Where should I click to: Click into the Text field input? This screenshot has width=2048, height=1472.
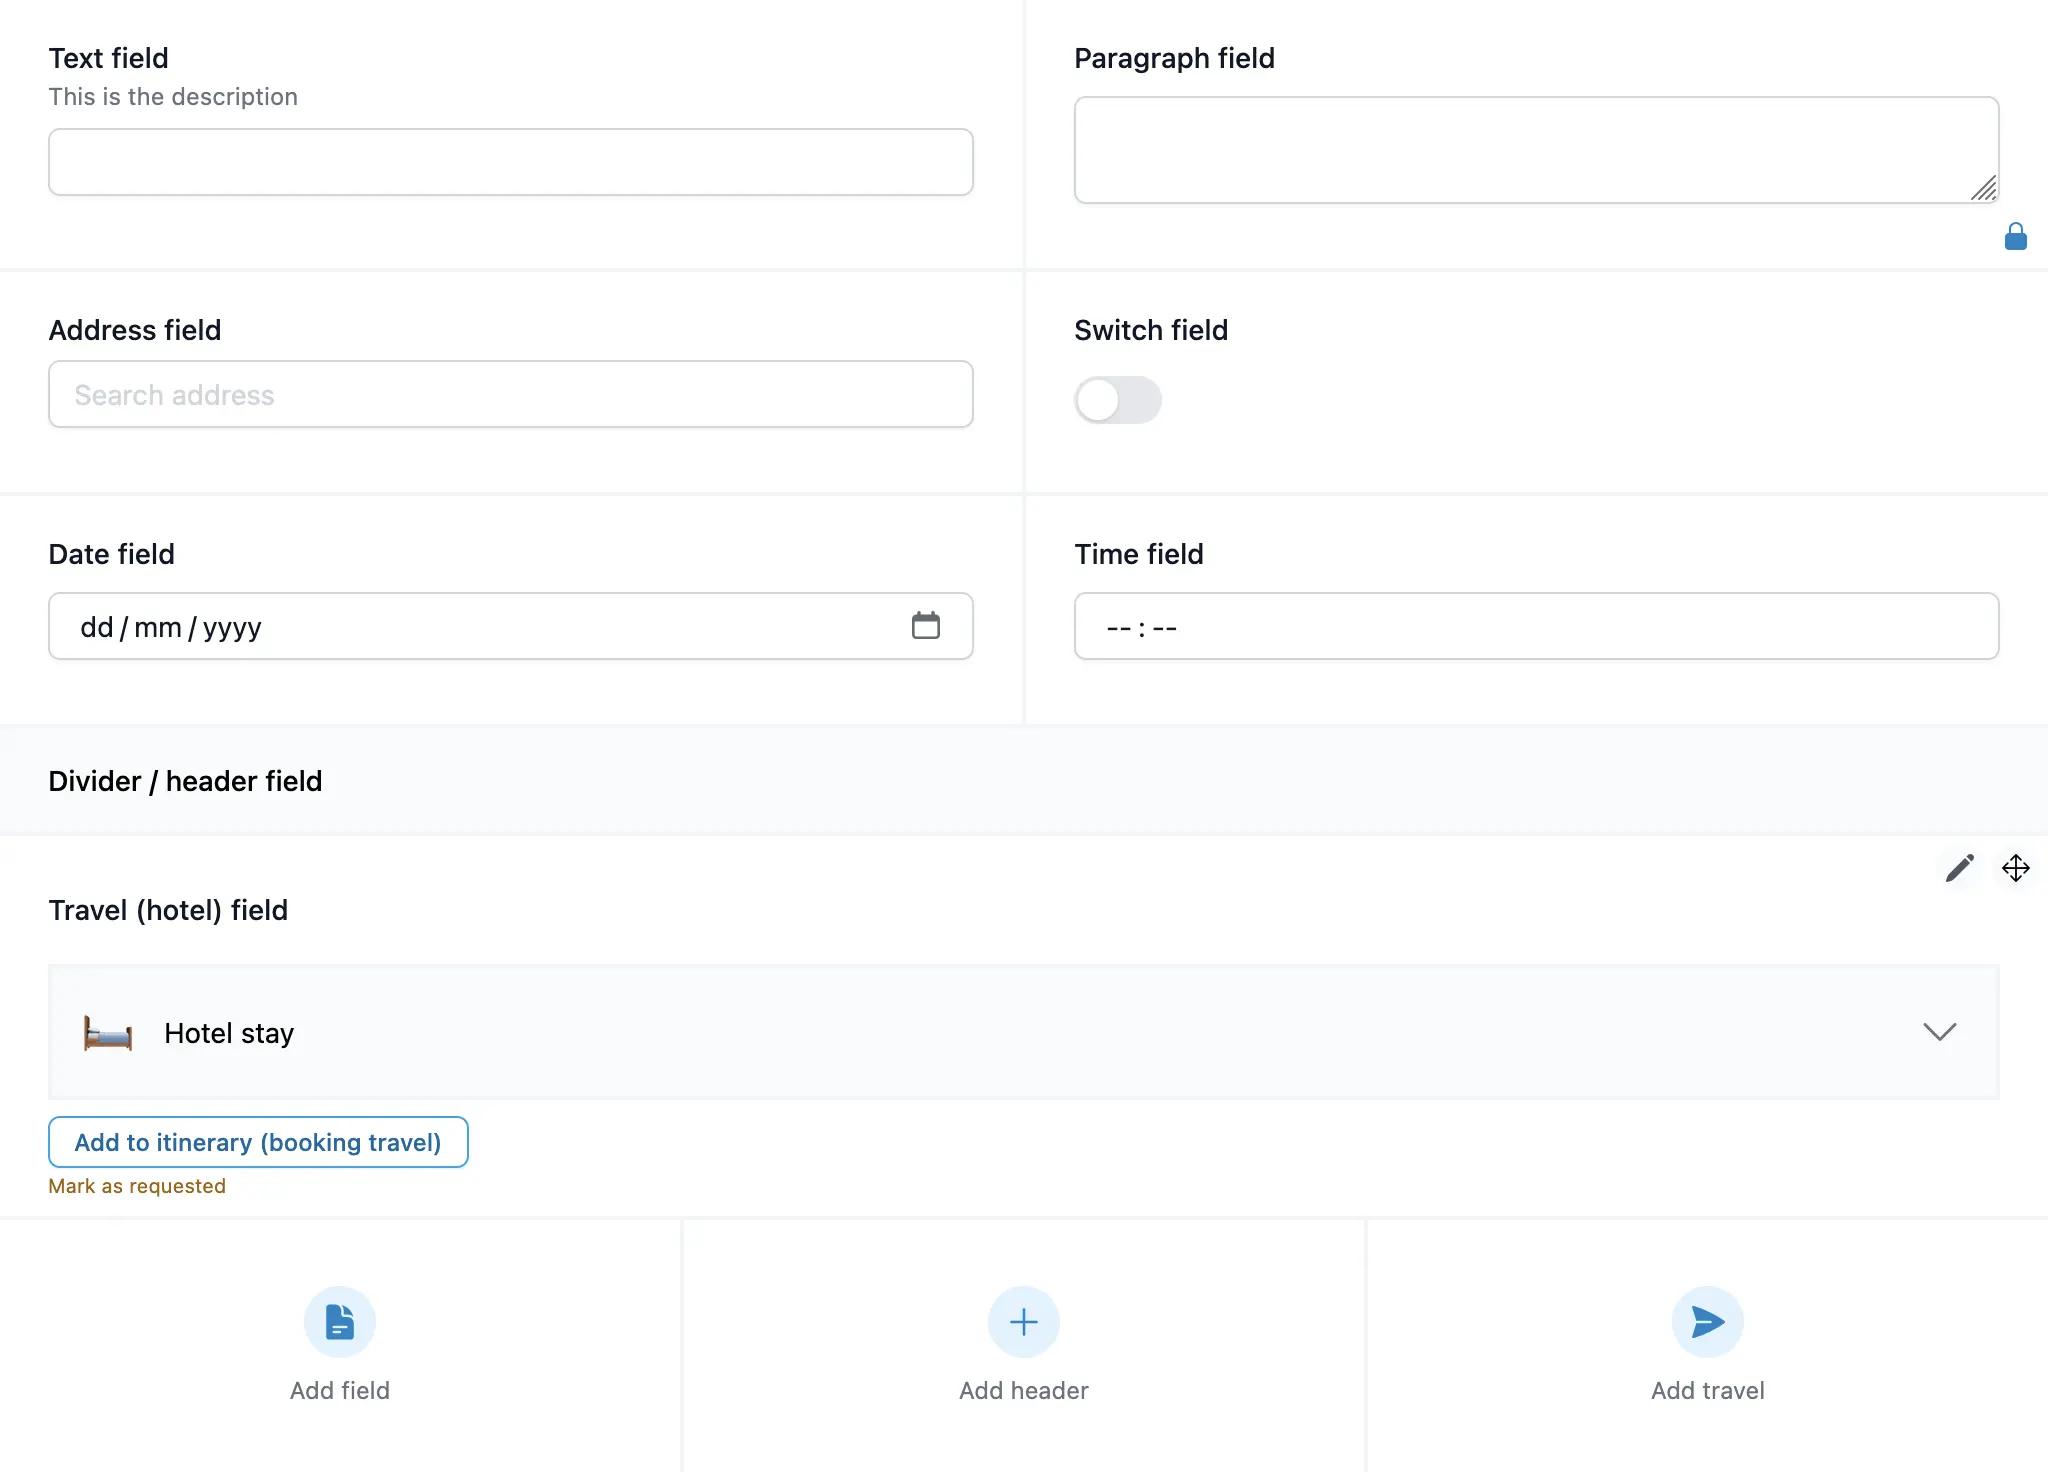click(x=510, y=162)
